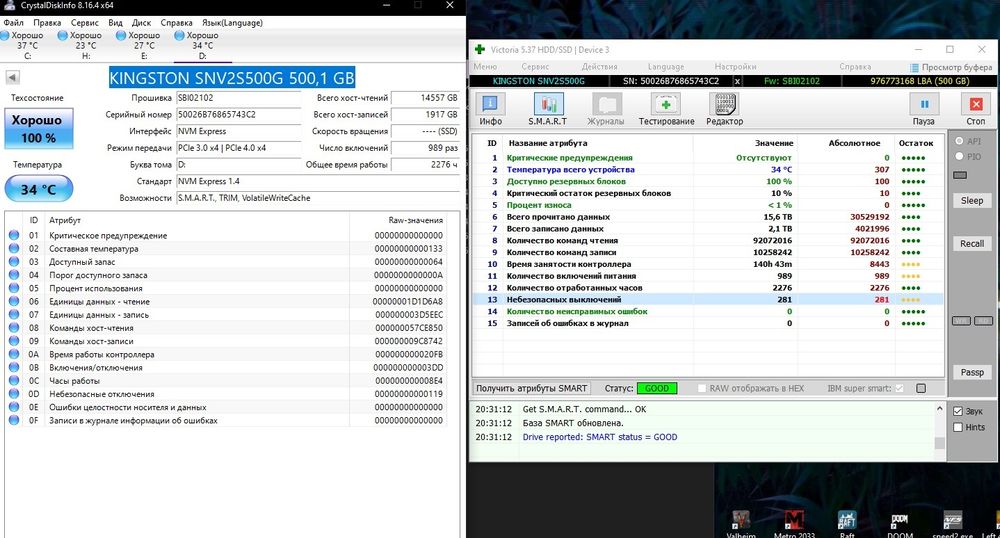The height and width of the screenshot is (538, 1000).
Task: Click the 34 °C temperature button
Action: (x=39, y=189)
